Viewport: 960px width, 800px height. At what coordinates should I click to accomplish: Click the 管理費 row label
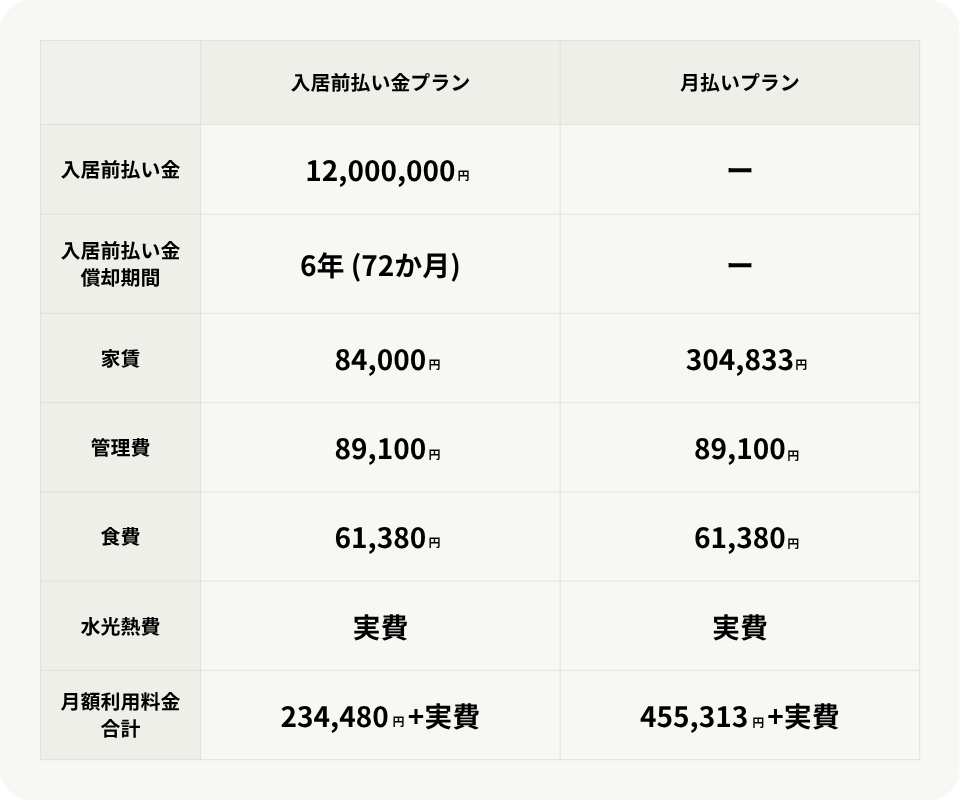point(120,448)
